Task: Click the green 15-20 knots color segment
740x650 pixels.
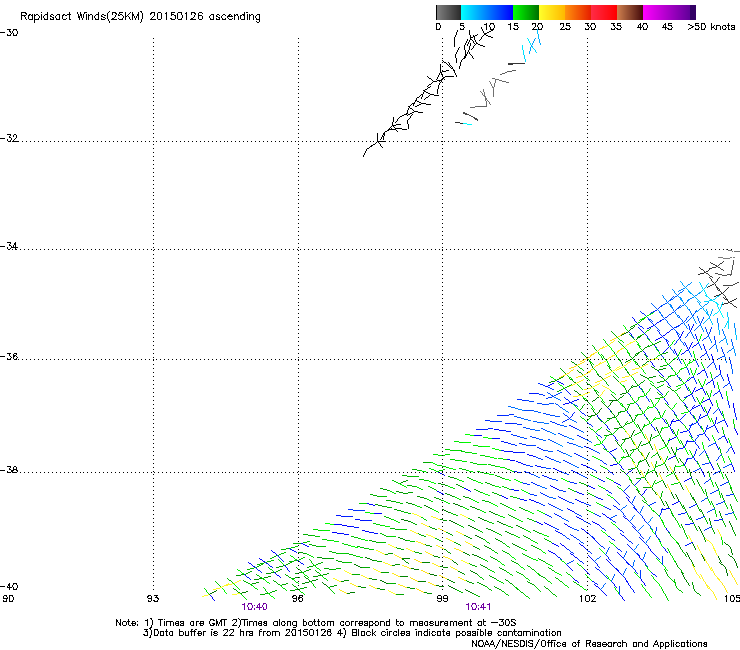Action: 526,12
